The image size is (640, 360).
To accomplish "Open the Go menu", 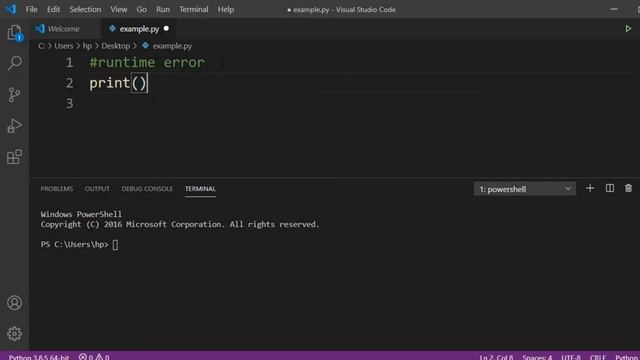I will 142,9.
